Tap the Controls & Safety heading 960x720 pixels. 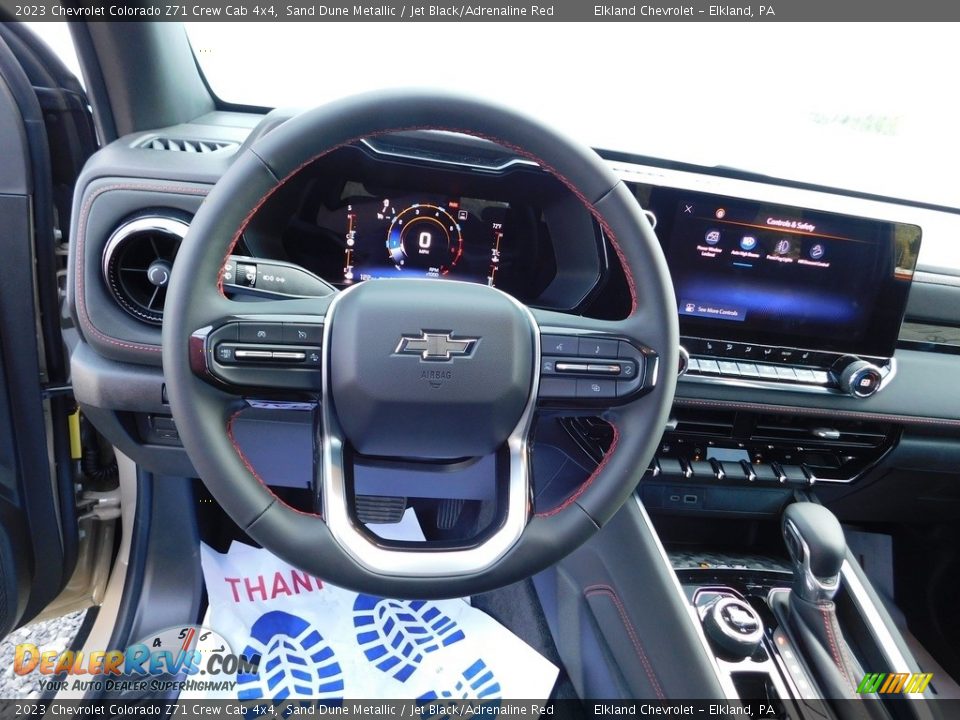pos(790,223)
